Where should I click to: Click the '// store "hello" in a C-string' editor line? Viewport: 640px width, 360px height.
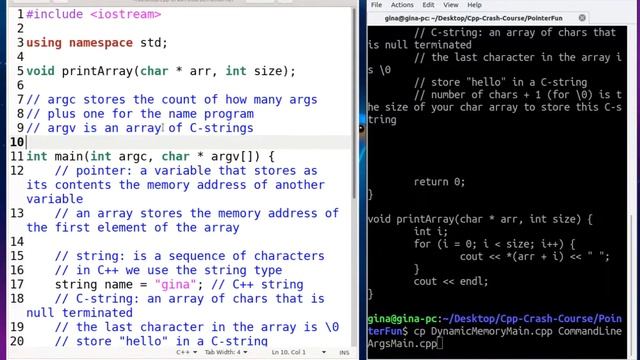pos(161,341)
